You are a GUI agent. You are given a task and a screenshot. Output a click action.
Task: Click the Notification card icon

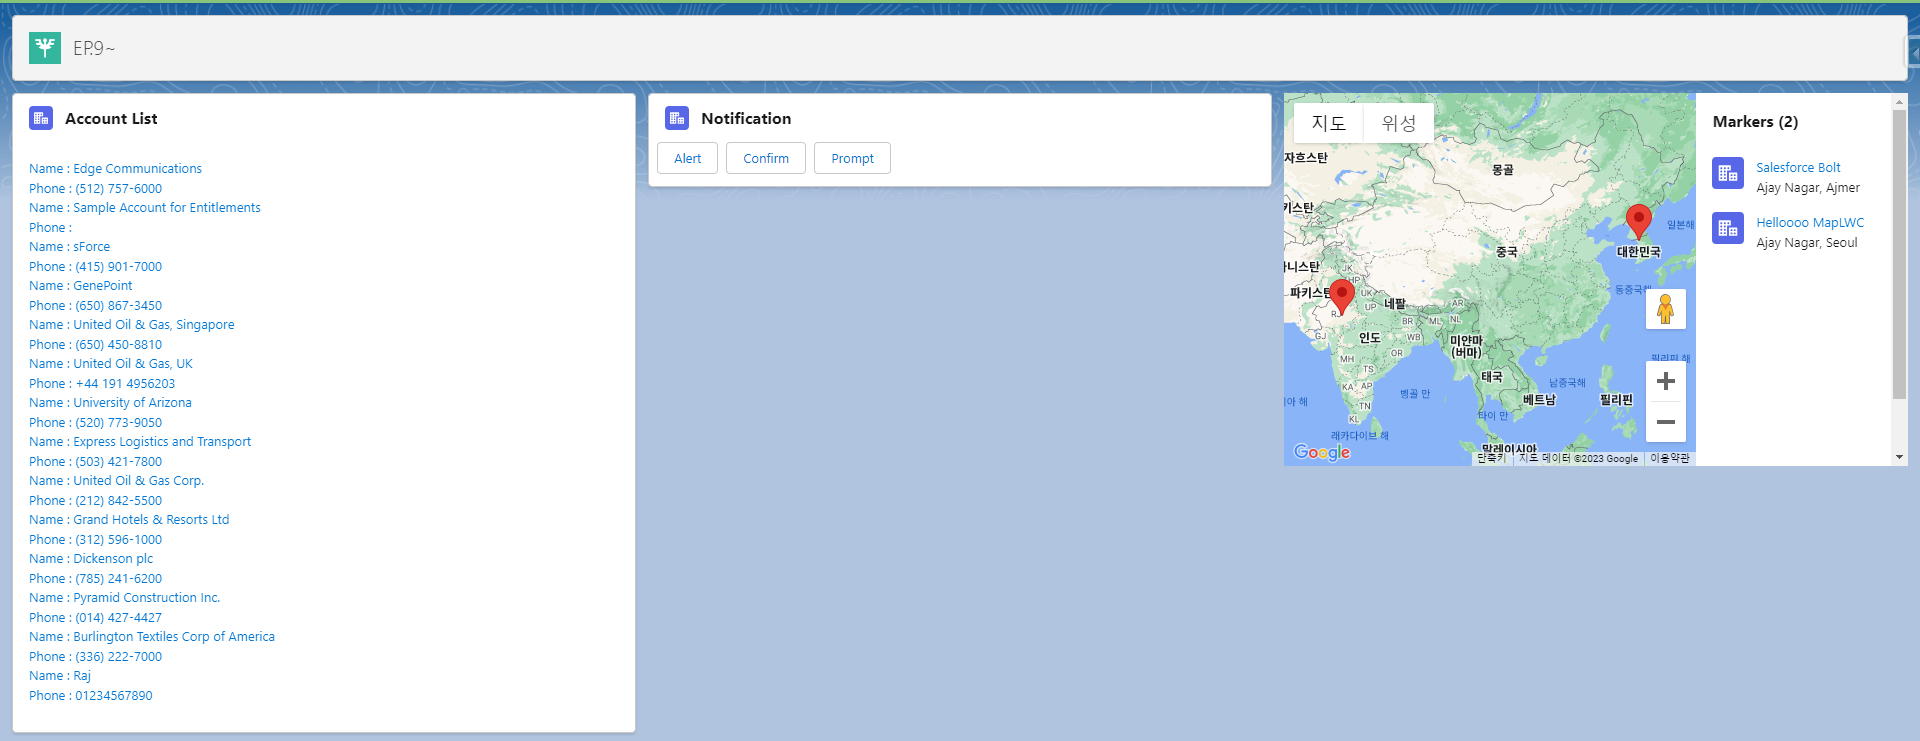(x=677, y=118)
